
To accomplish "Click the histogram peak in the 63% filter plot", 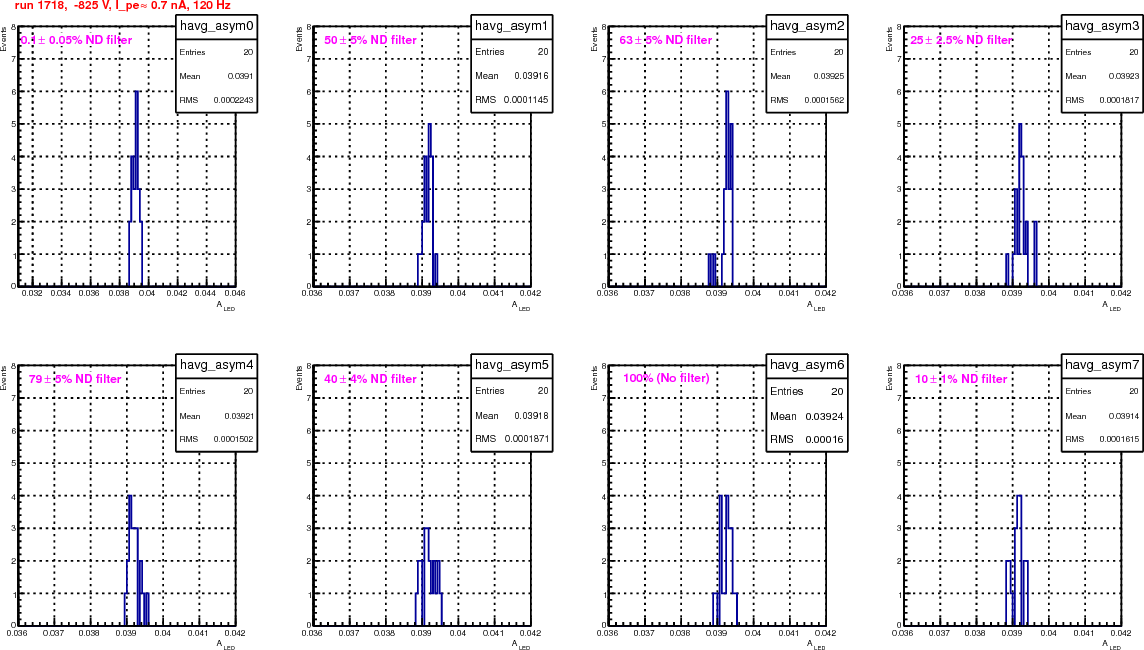I will click(x=727, y=92).
